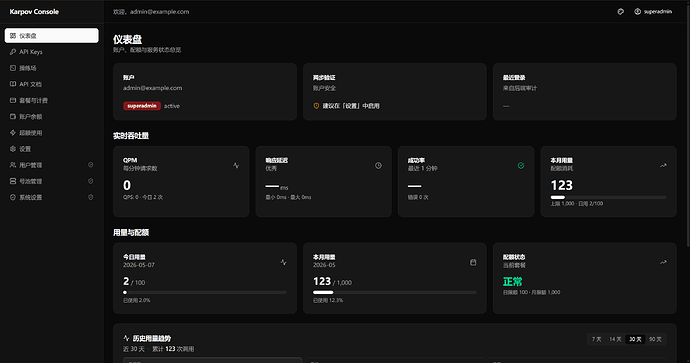690x363 pixels.
Task: Toggle the theme icon in top bar
Action: [x=620, y=12]
